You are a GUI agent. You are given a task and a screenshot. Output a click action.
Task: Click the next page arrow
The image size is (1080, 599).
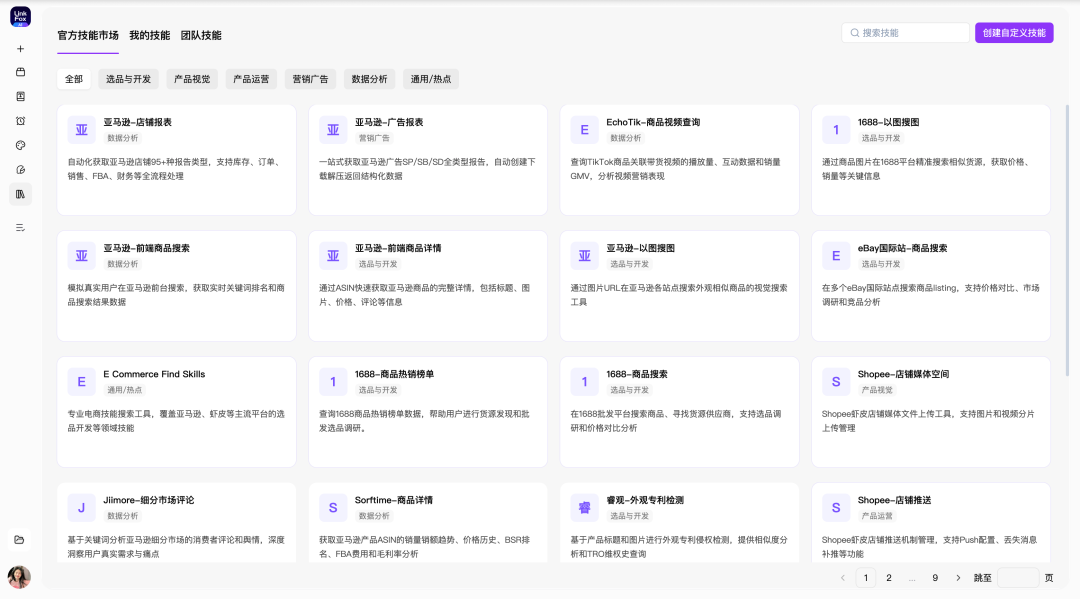pos(958,578)
